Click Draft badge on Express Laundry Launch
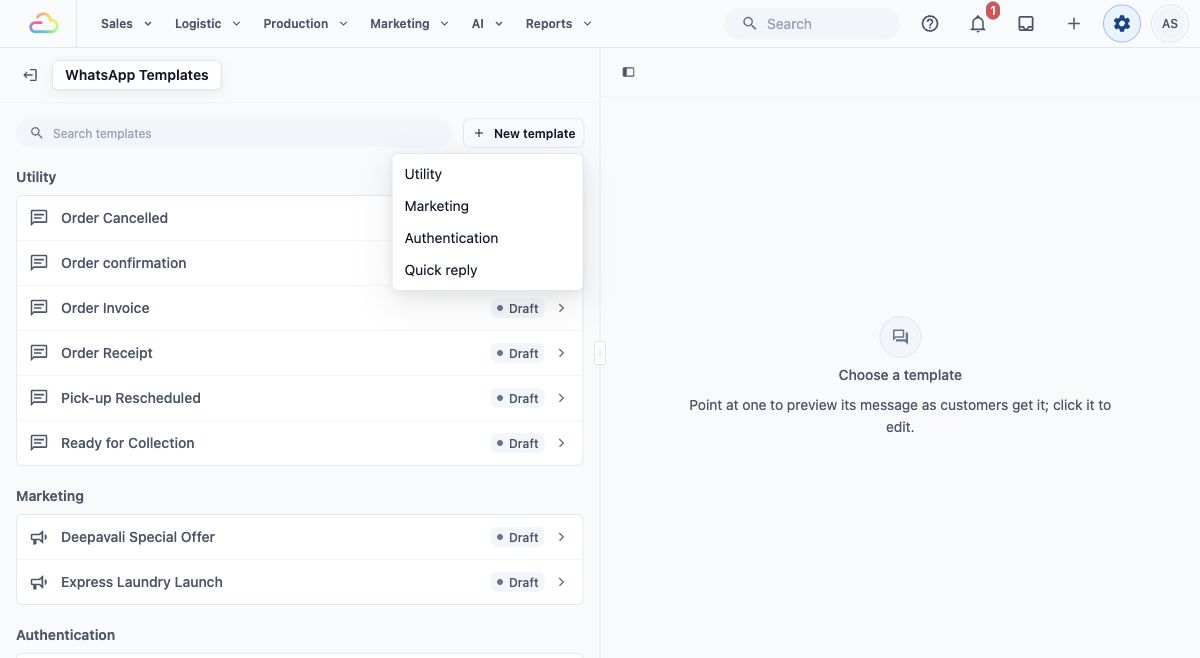 click(517, 582)
